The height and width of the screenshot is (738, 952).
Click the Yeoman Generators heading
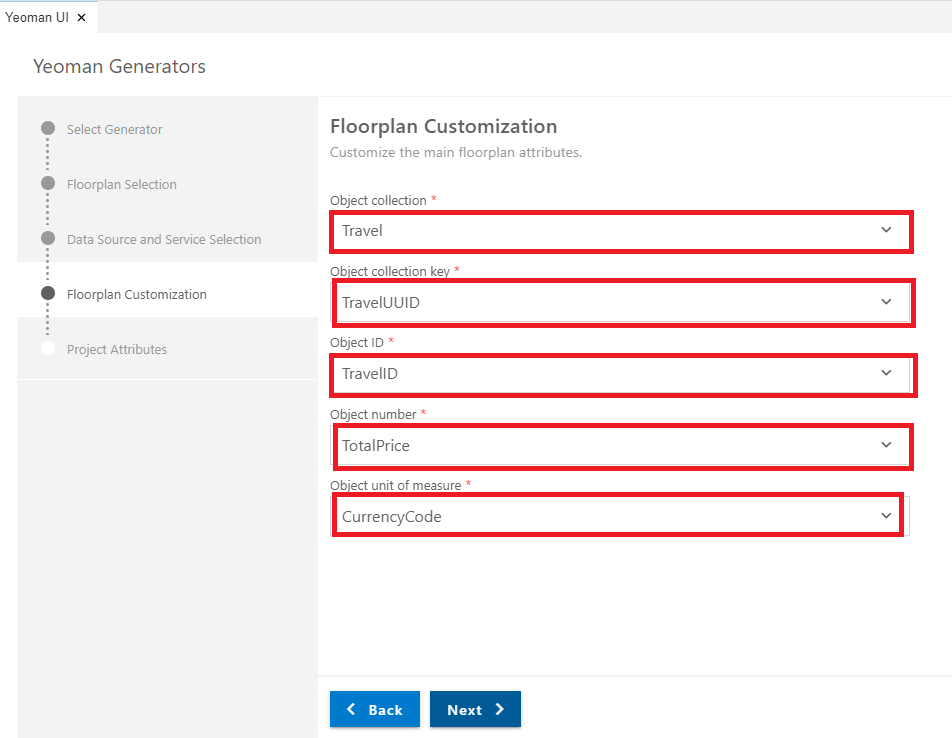[119, 66]
